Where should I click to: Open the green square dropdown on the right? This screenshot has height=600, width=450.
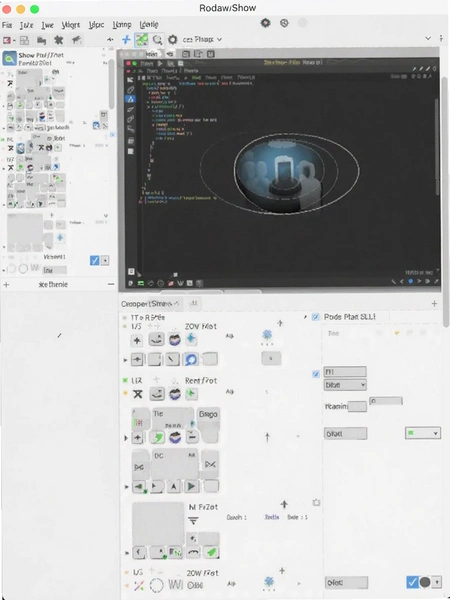click(x=422, y=433)
